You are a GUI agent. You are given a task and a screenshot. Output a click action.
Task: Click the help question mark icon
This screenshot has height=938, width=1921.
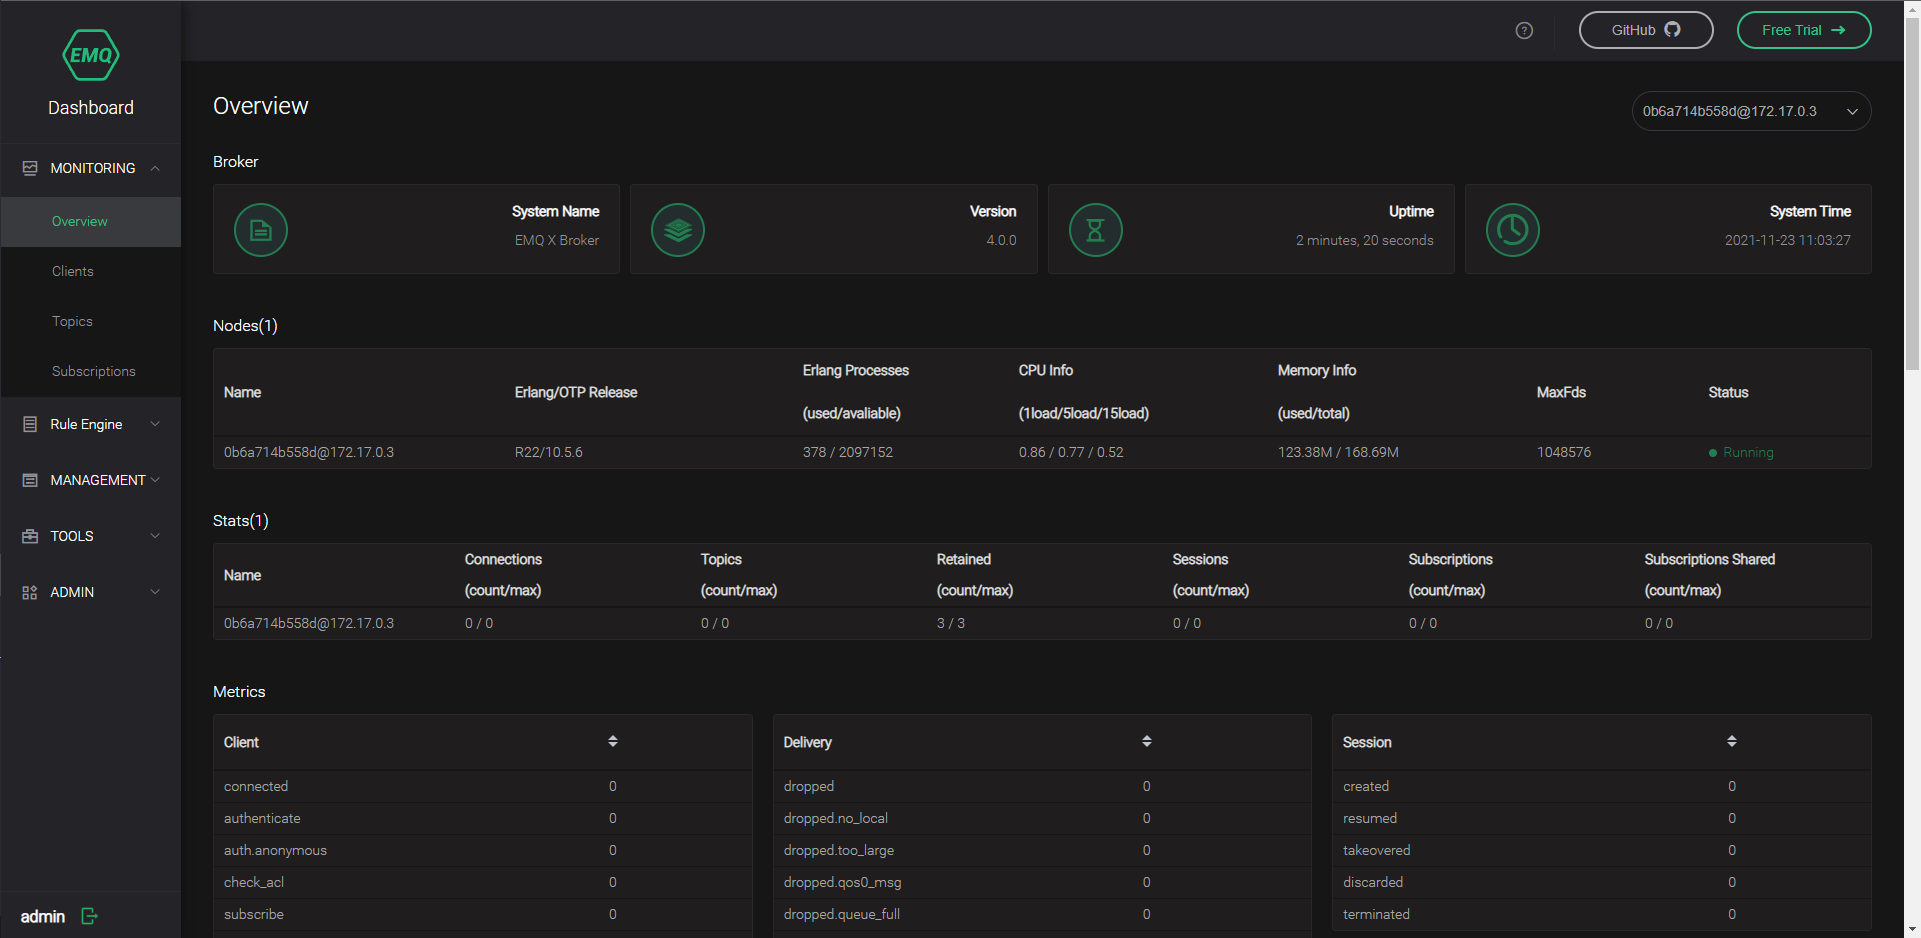point(1524,31)
